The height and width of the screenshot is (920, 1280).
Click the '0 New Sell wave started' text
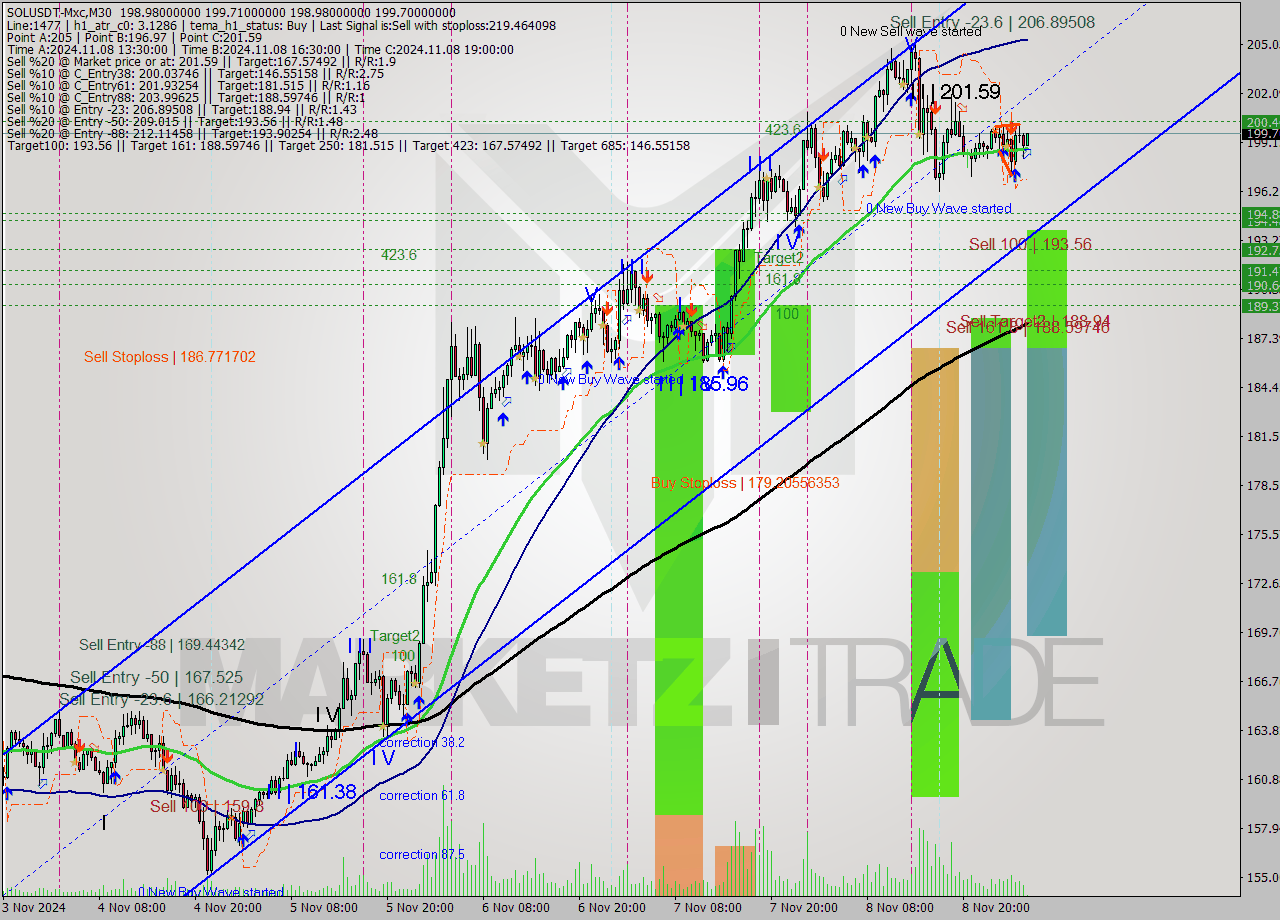pyautogui.click(x=910, y=31)
